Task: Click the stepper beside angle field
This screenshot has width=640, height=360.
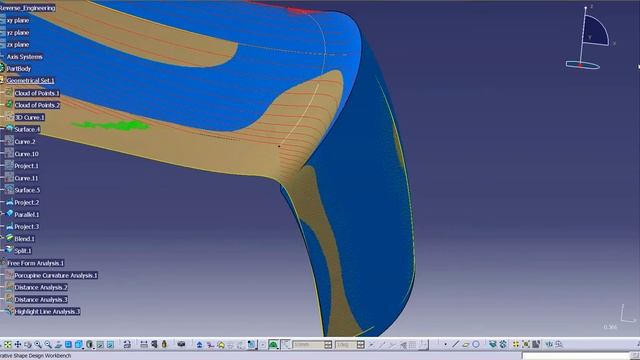Action: 360,345
